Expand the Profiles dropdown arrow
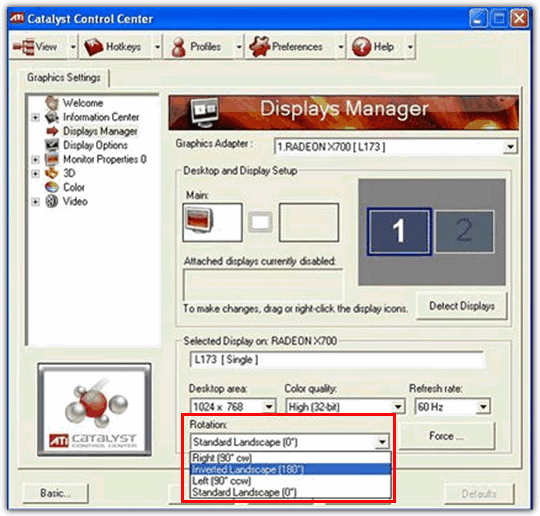This screenshot has width=540, height=516. [239, 47]
